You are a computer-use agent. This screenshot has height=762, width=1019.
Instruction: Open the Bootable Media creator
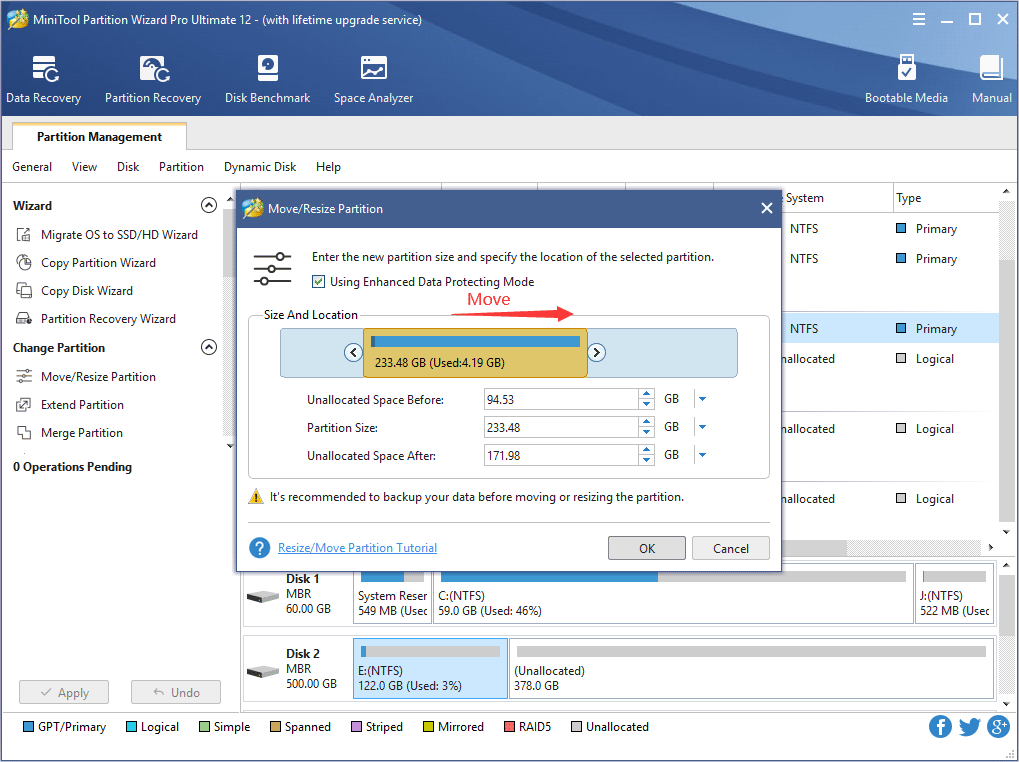[x=906, y=78]
